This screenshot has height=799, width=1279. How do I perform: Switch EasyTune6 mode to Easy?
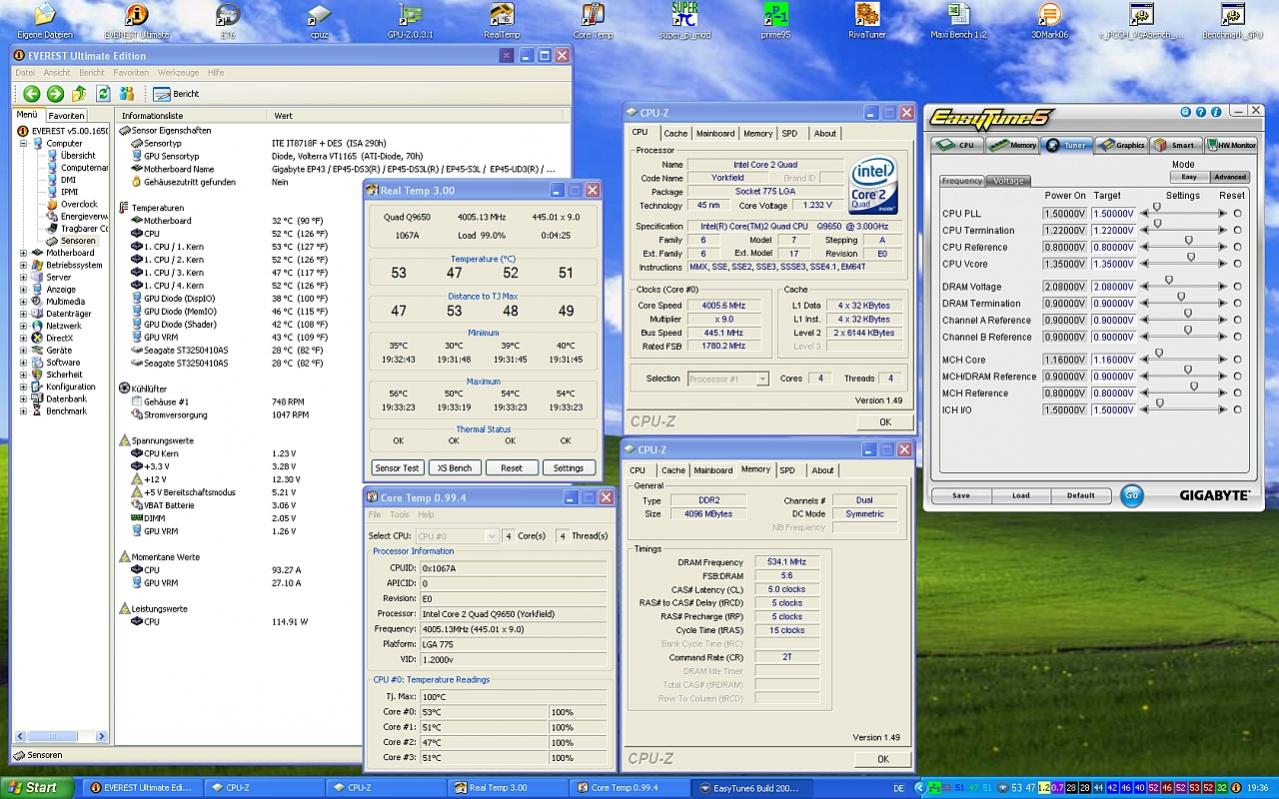tap(1189, 177)
